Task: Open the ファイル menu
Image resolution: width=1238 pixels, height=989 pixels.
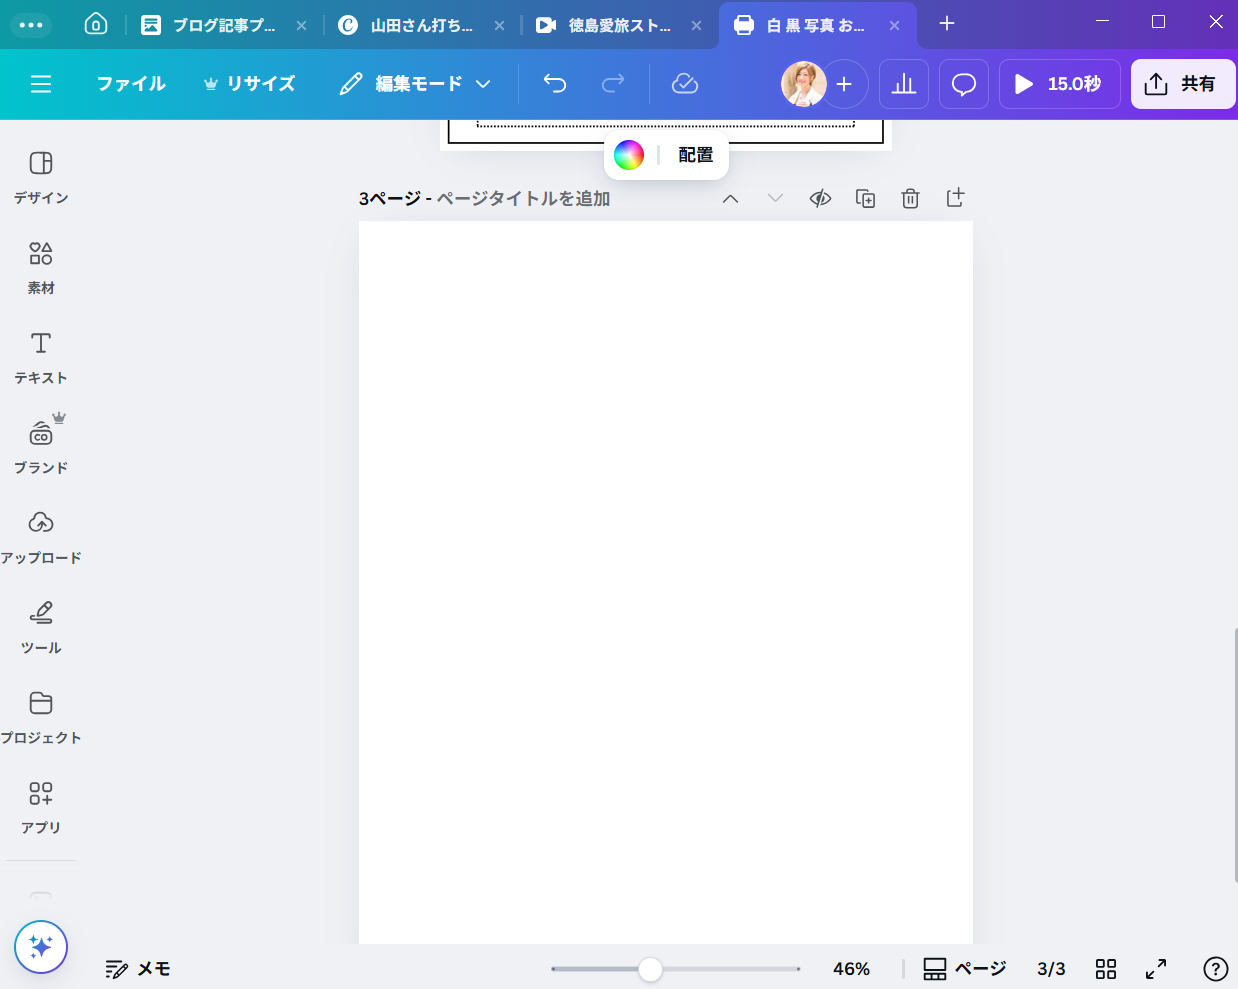Action: (131, 84)
